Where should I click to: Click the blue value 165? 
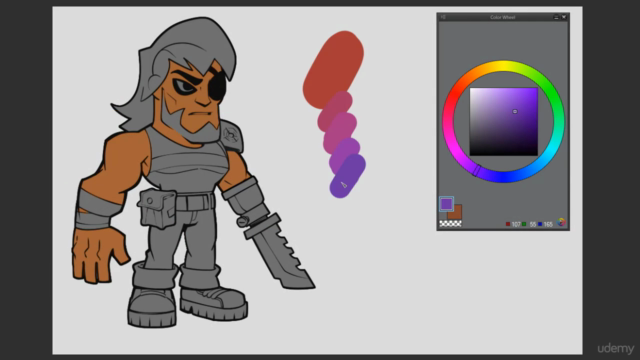pyautogui.click(x=548, y=224)
